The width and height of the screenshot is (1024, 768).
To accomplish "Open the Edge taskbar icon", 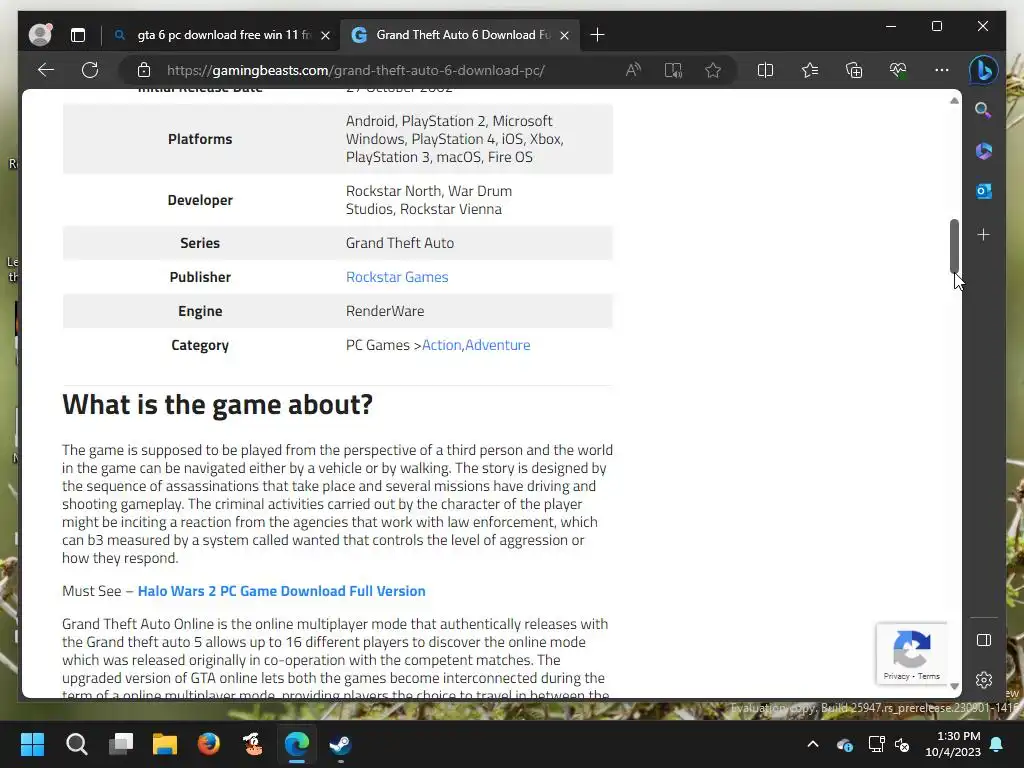I will coord(296,744).
